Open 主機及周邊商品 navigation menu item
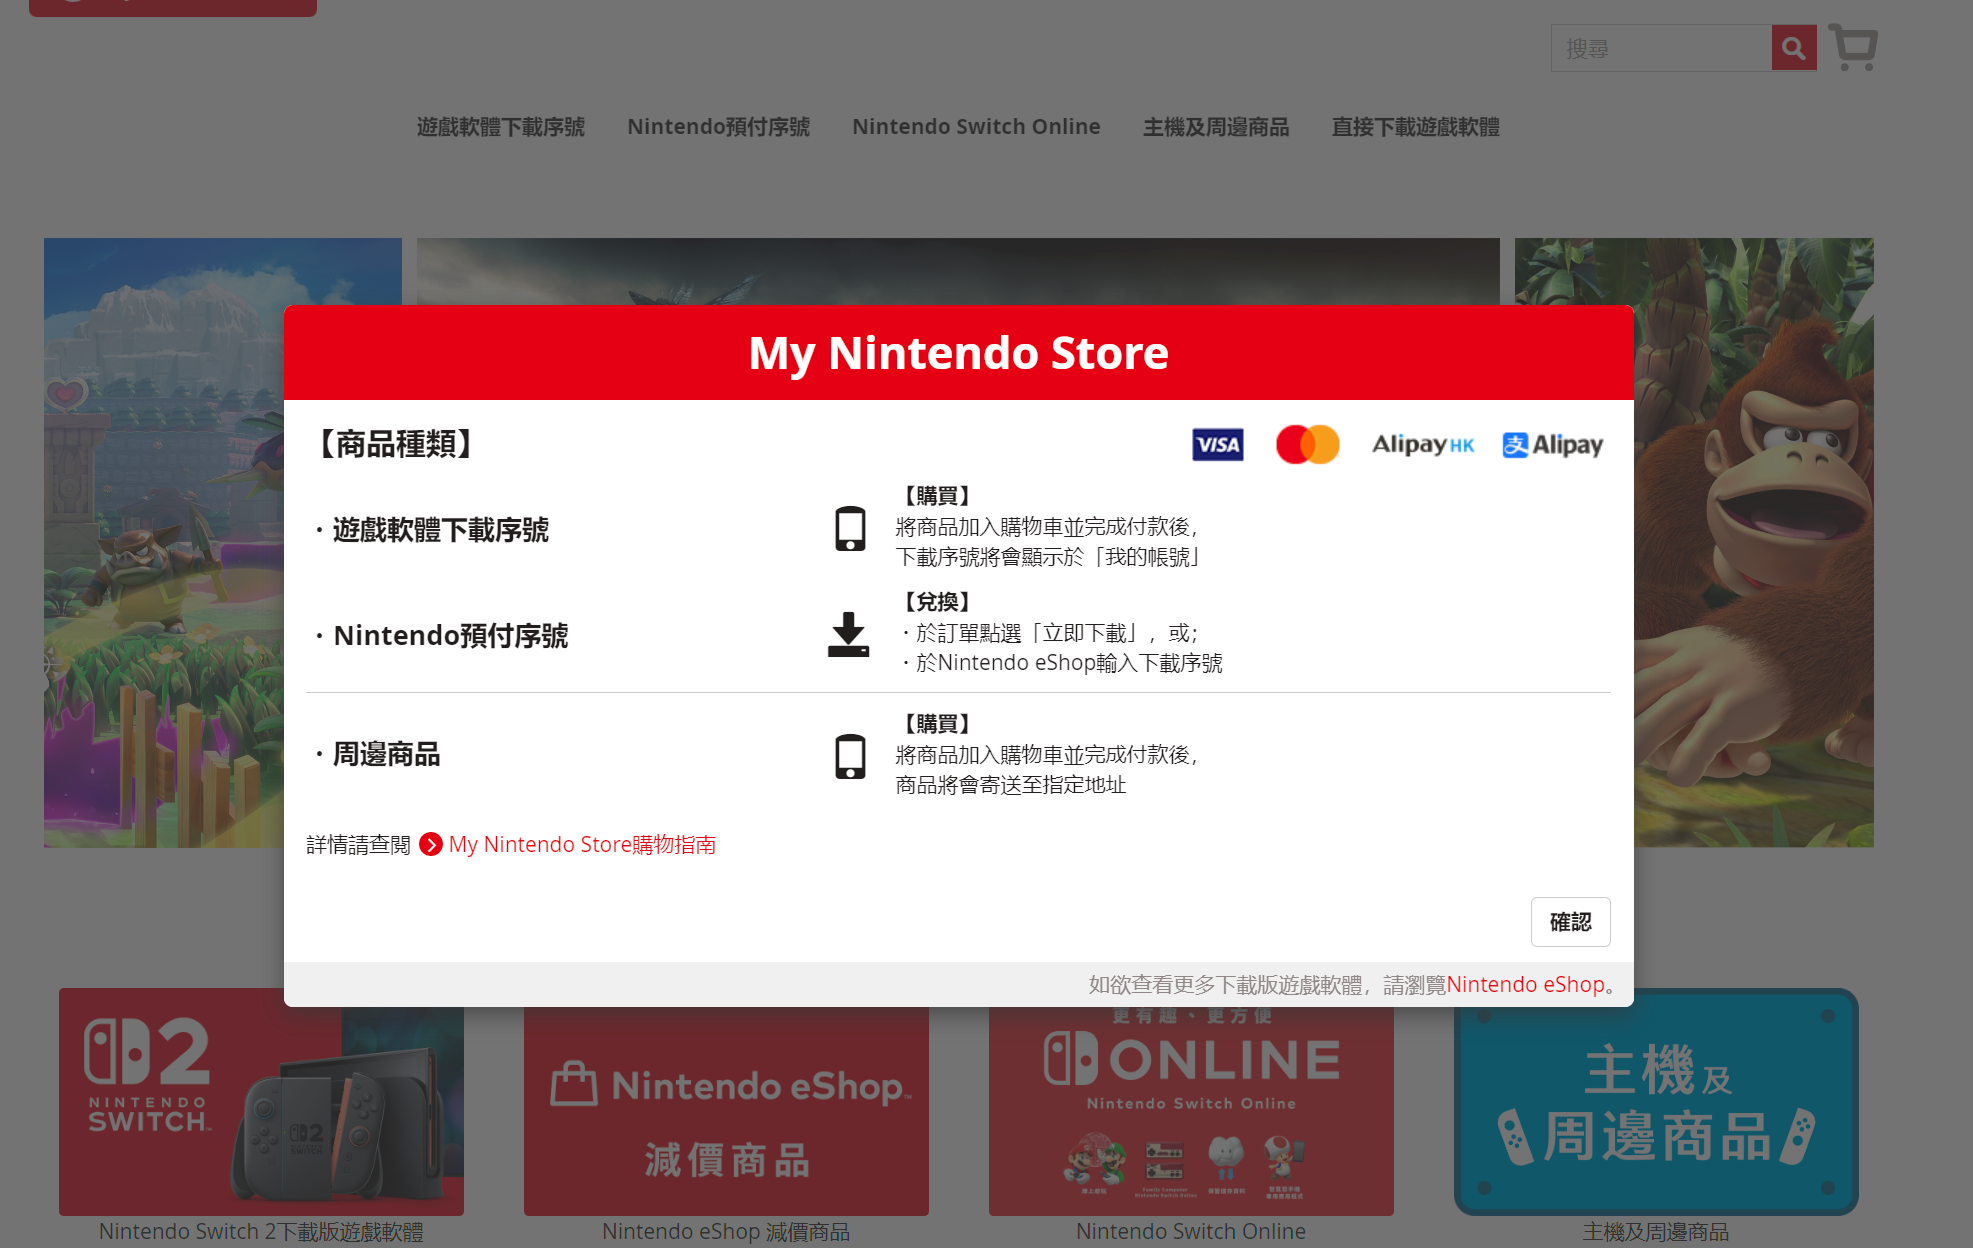This screenshot has height=1248, width=1973. (1216, 127)
